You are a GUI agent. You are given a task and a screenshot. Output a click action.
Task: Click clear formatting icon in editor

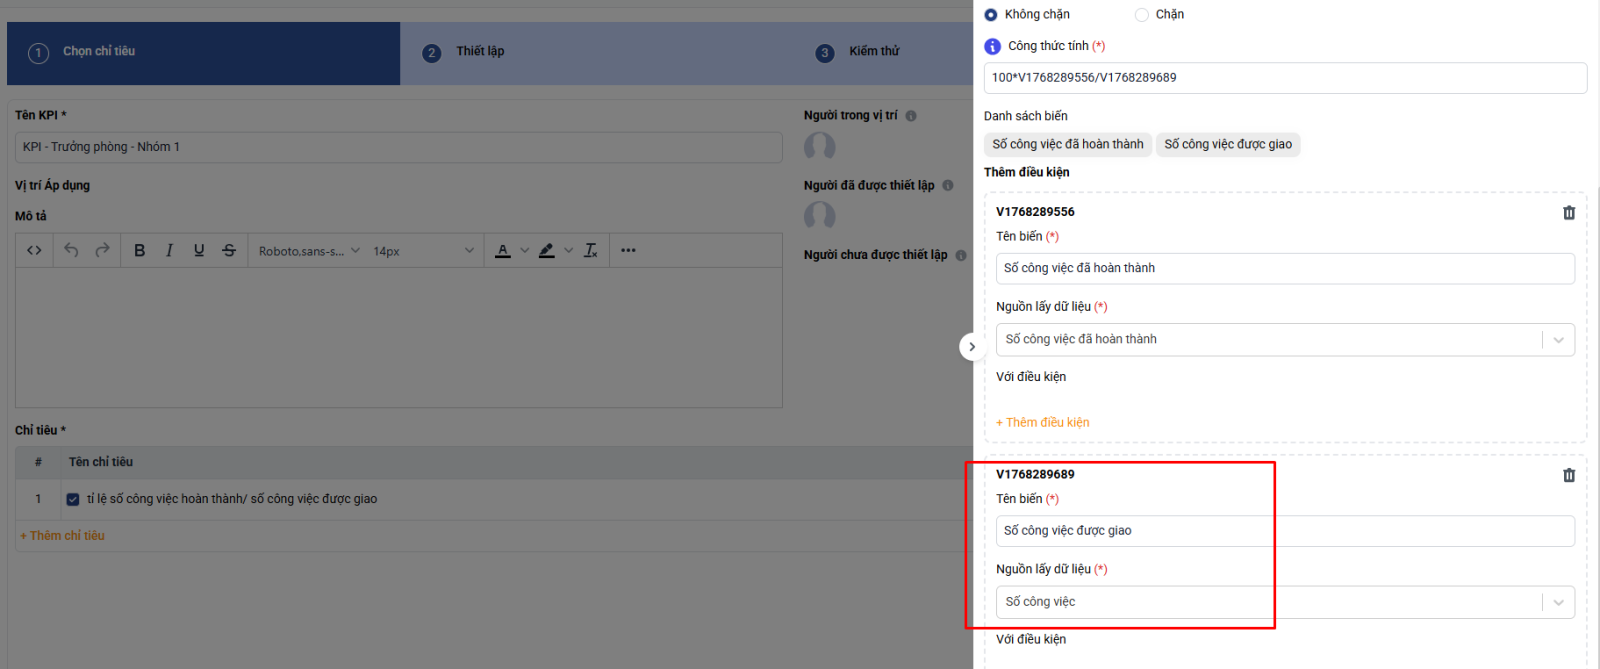point(591,251)
